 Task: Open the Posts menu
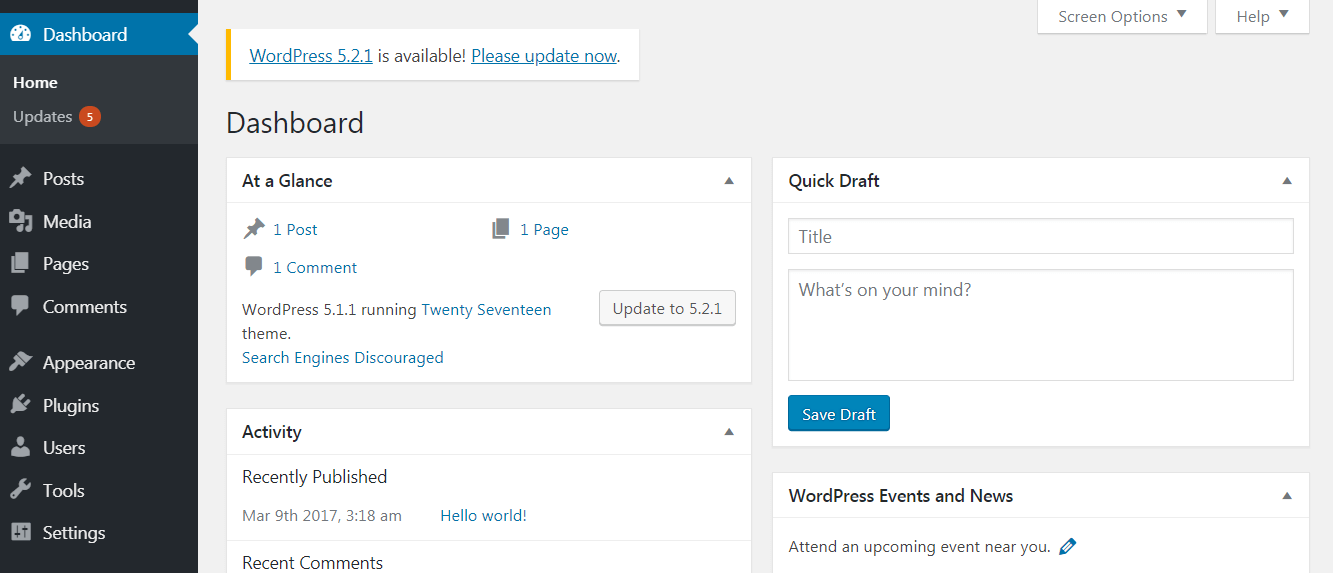click(99, 178)
